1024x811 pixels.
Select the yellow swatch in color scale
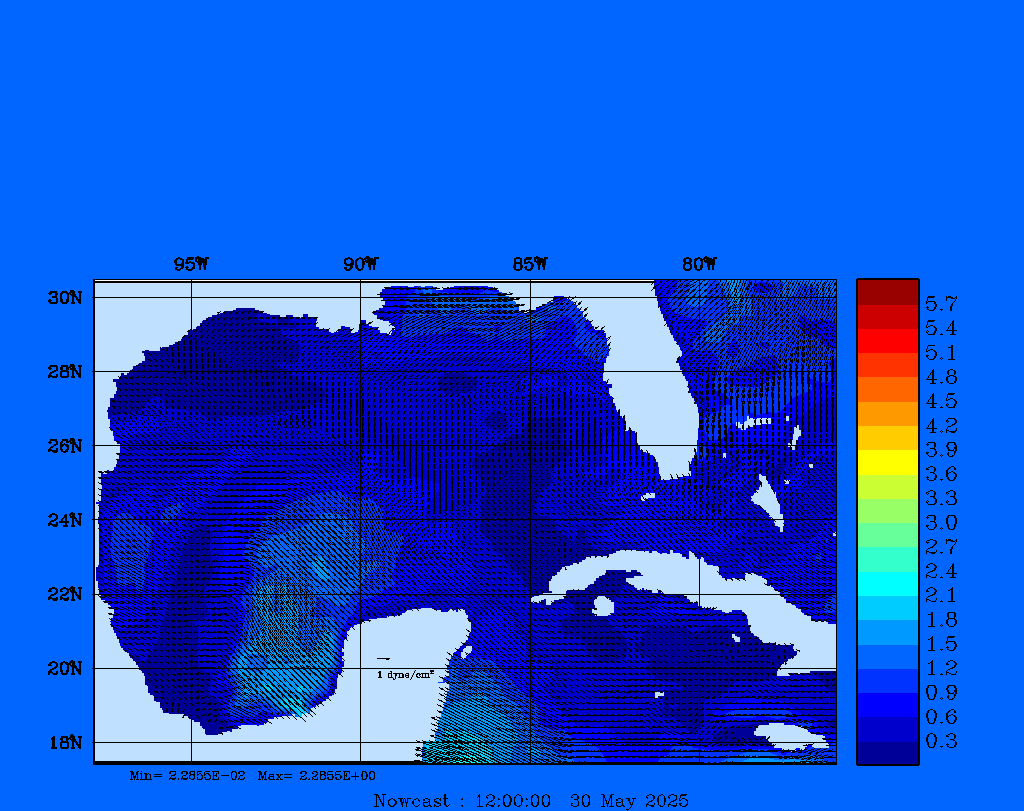(x=887, y=462)
